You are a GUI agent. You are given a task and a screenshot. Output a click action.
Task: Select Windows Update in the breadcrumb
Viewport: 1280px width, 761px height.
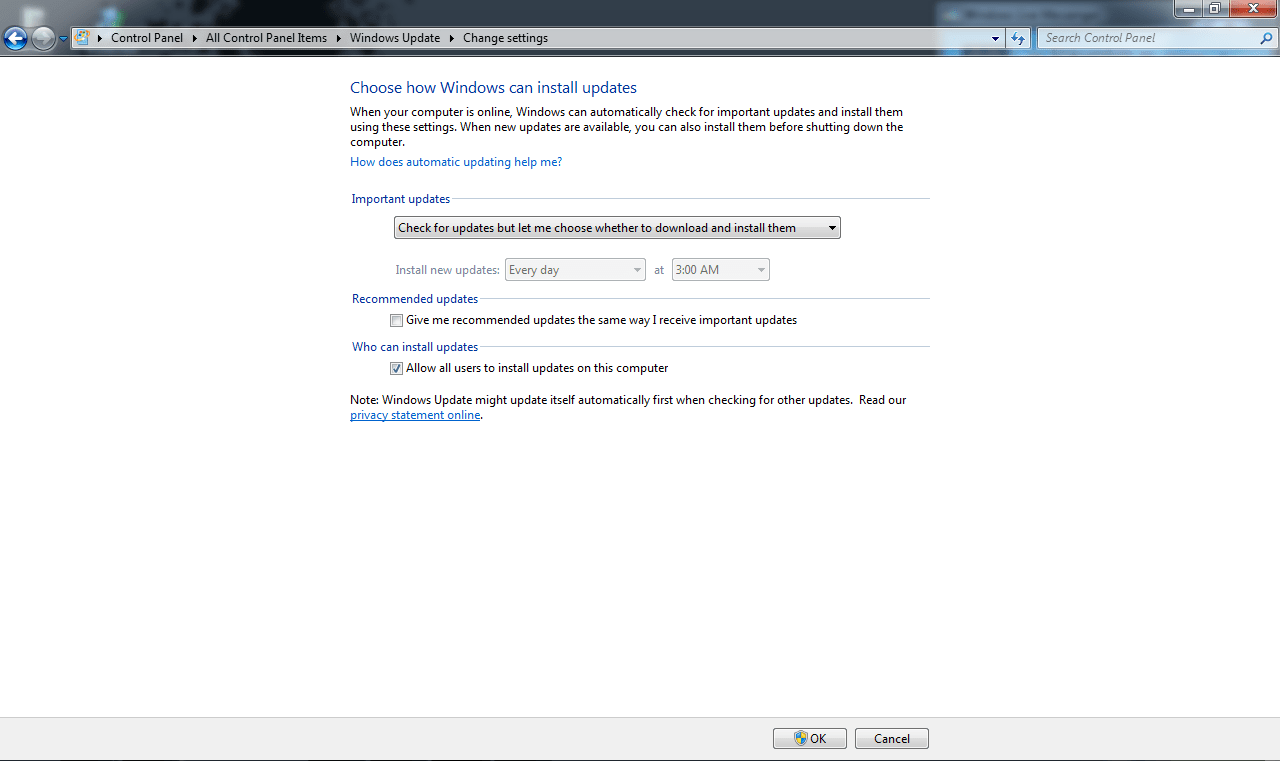395,38
